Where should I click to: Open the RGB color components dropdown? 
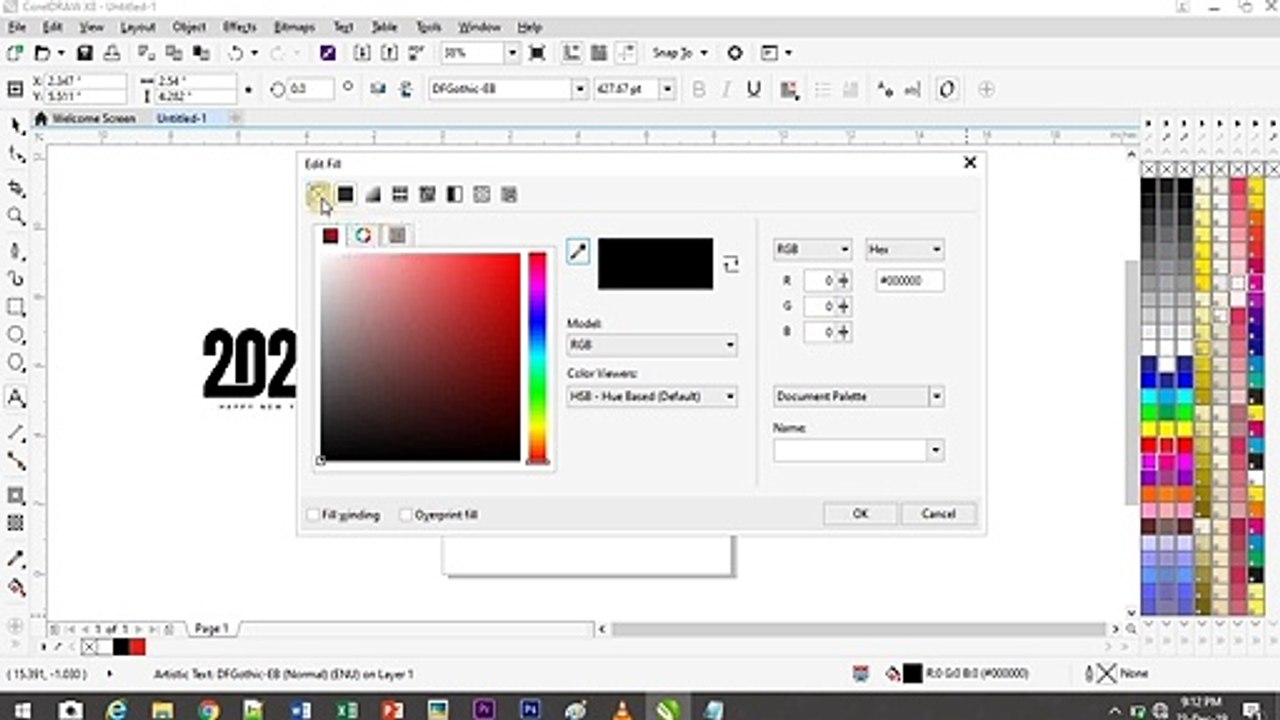[812, 249]
